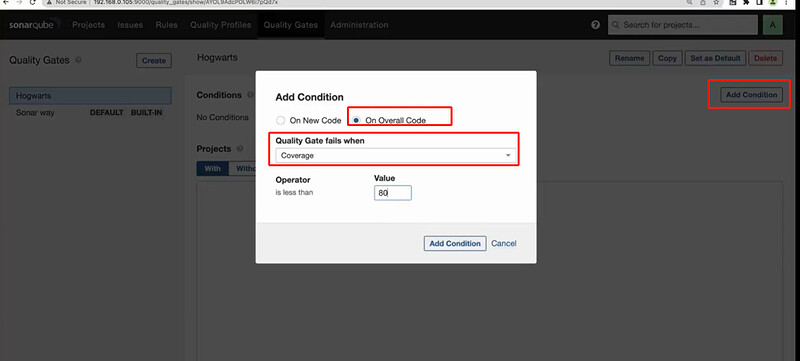Click the SonarQube logo
This screenshot has width=800, height=361.
pyautogui.click(x=35, y=24)
